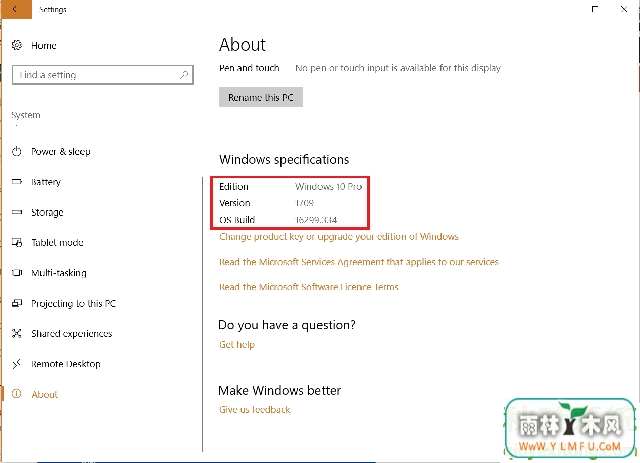Go to Tablet mode settings
Image resolution: width=640 pixels, height=463 pixels.
tap(58, 243)
